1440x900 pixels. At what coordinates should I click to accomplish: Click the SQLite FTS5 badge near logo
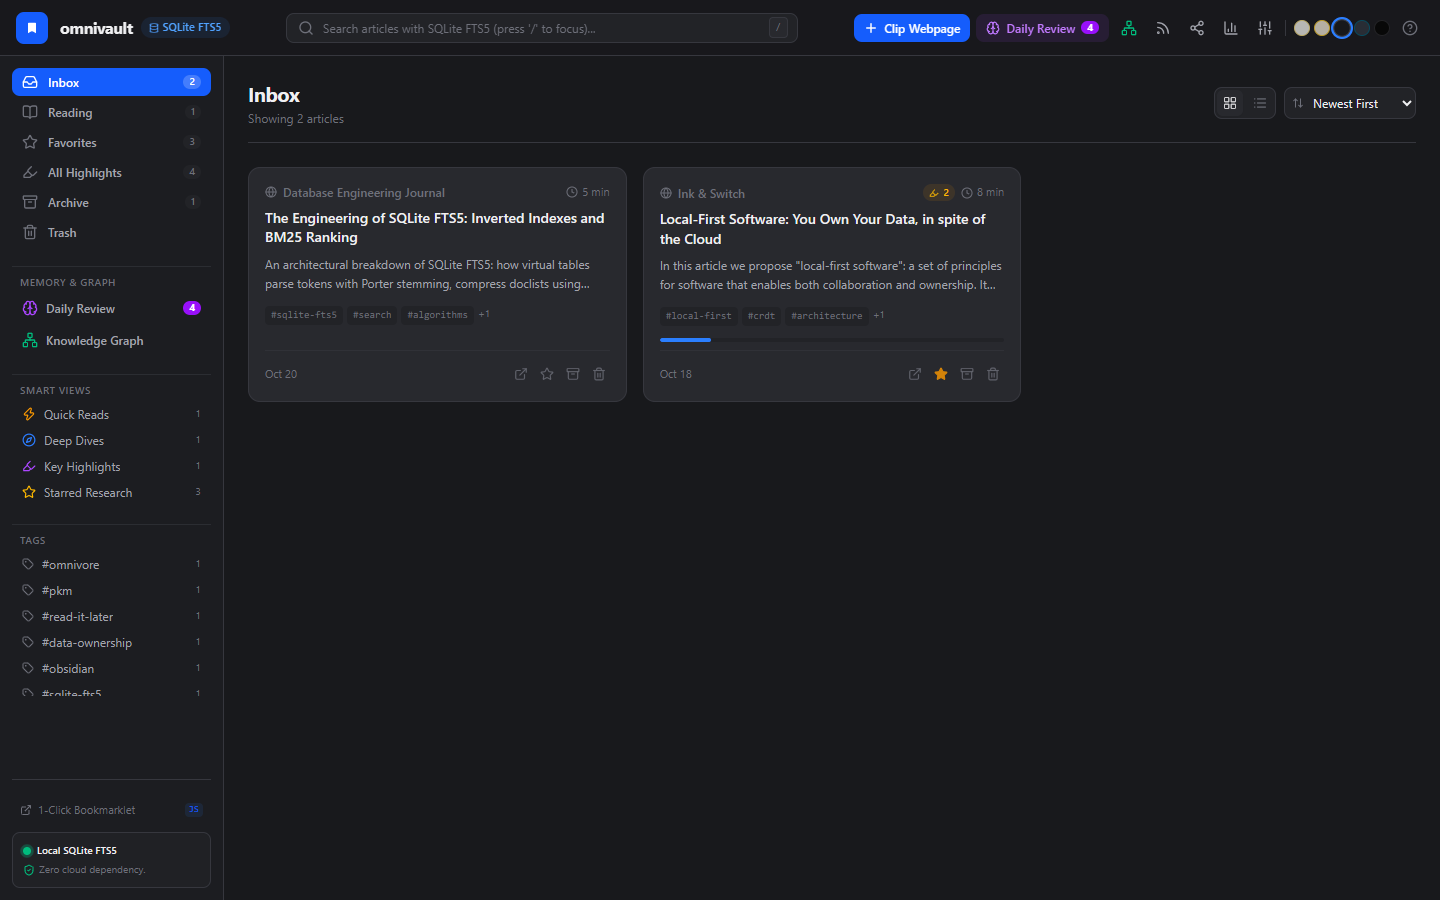[x=186, y=28]
